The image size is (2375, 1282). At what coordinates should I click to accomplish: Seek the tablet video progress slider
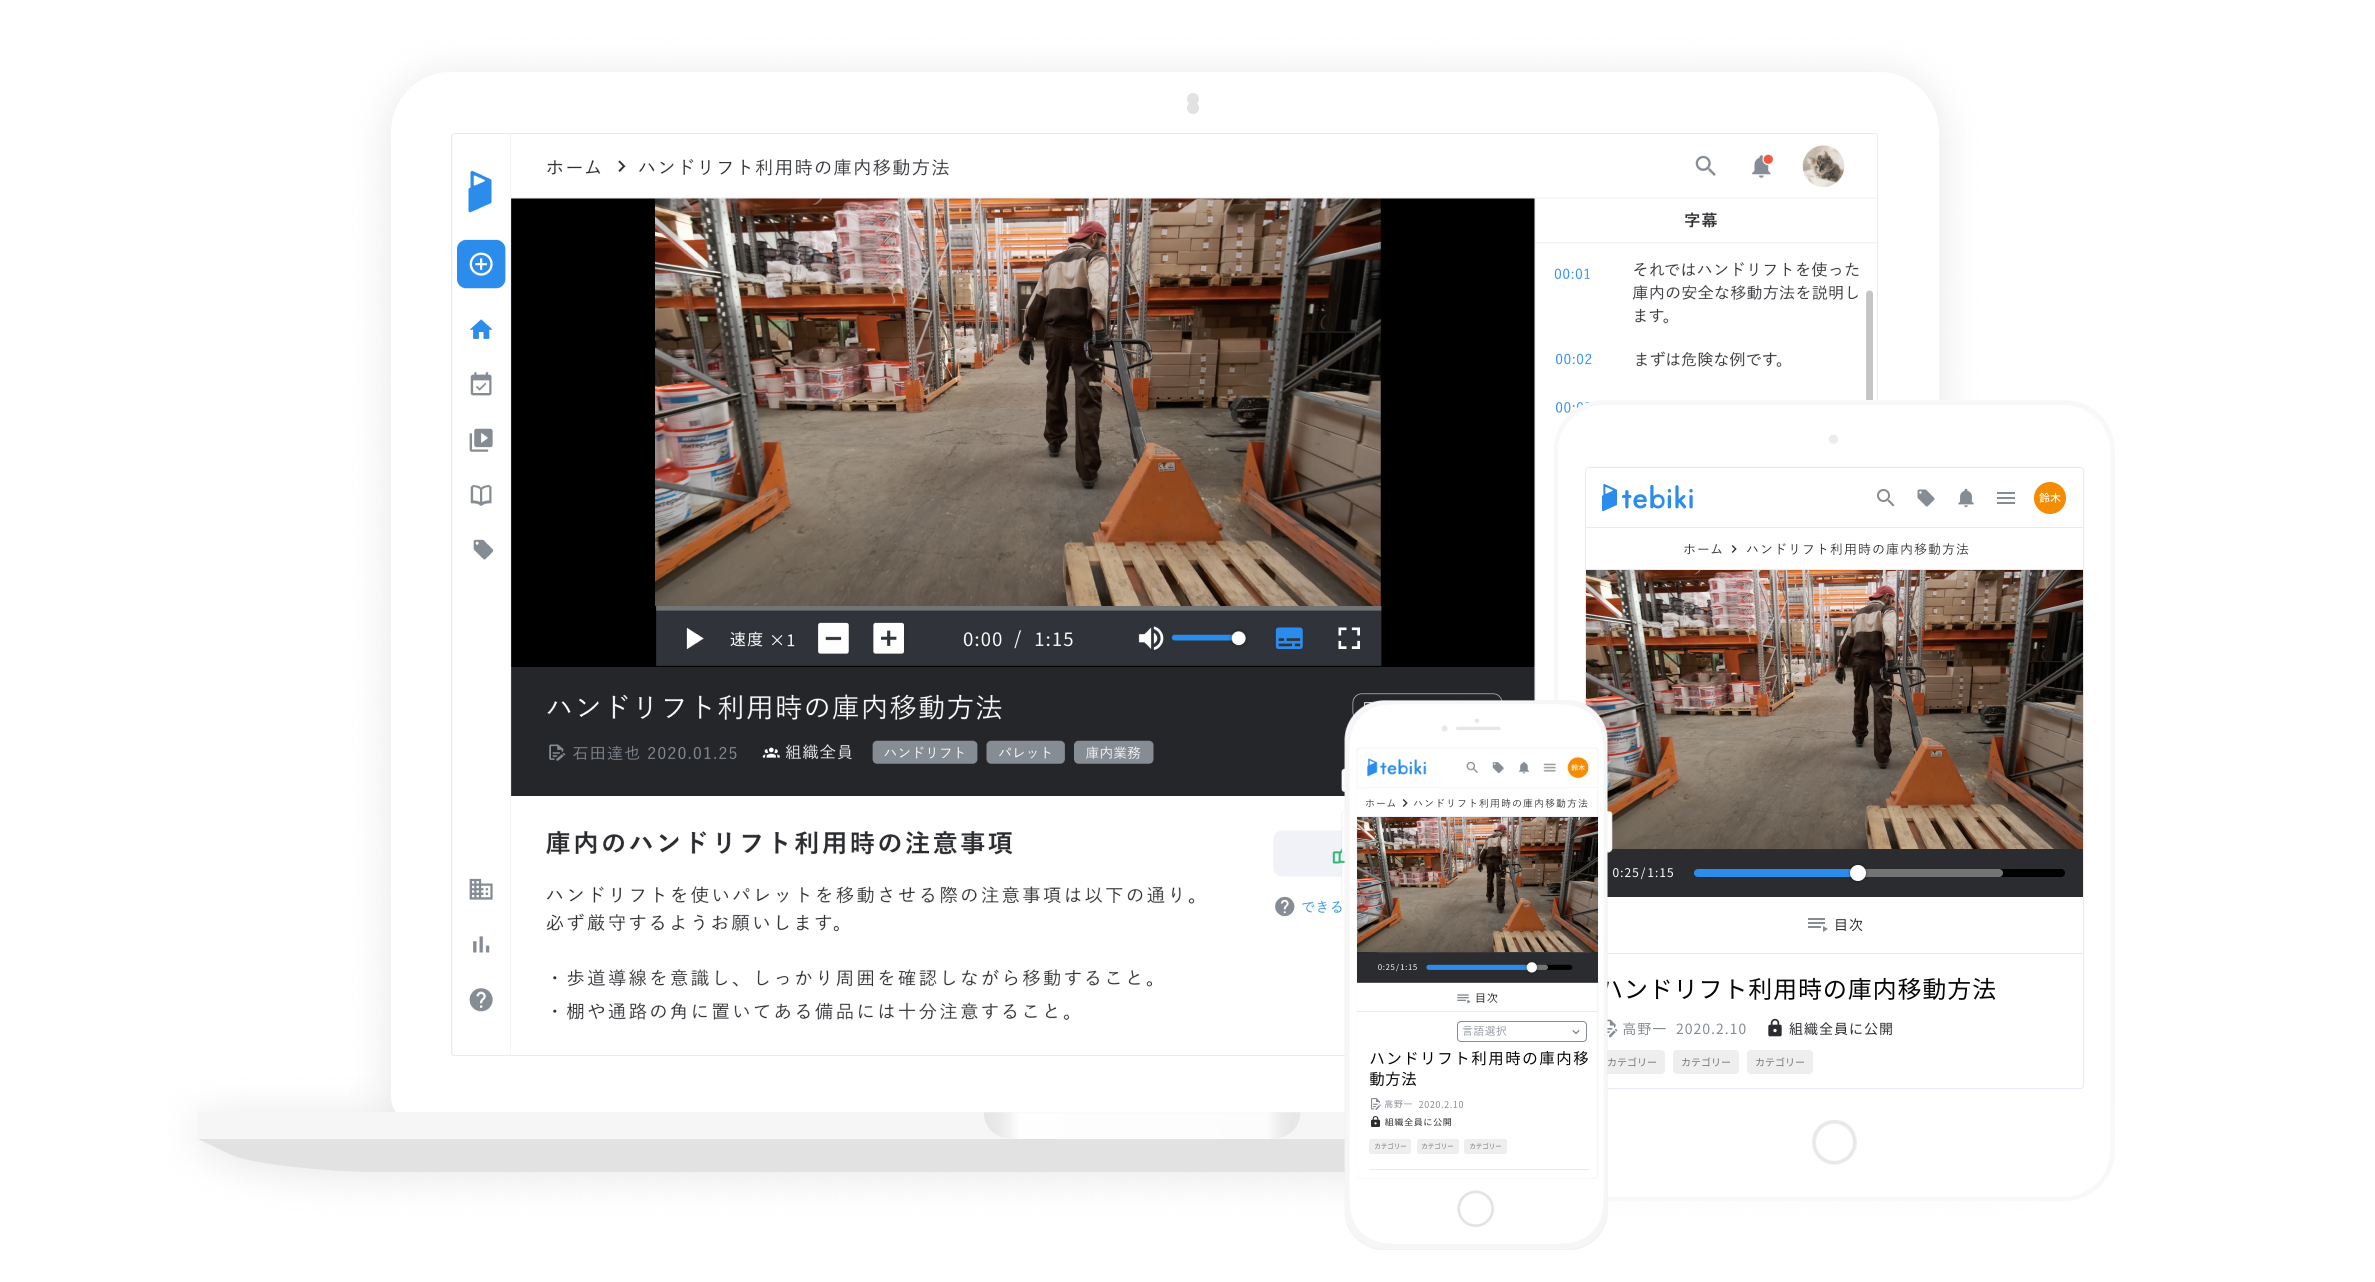1878,873
